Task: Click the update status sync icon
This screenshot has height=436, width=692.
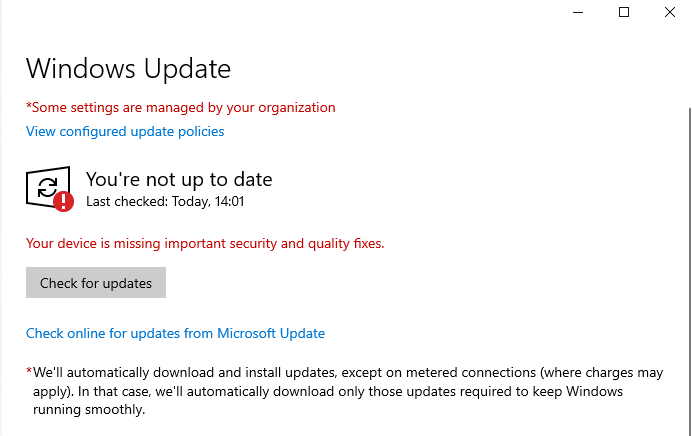Action: coord(46,186)
